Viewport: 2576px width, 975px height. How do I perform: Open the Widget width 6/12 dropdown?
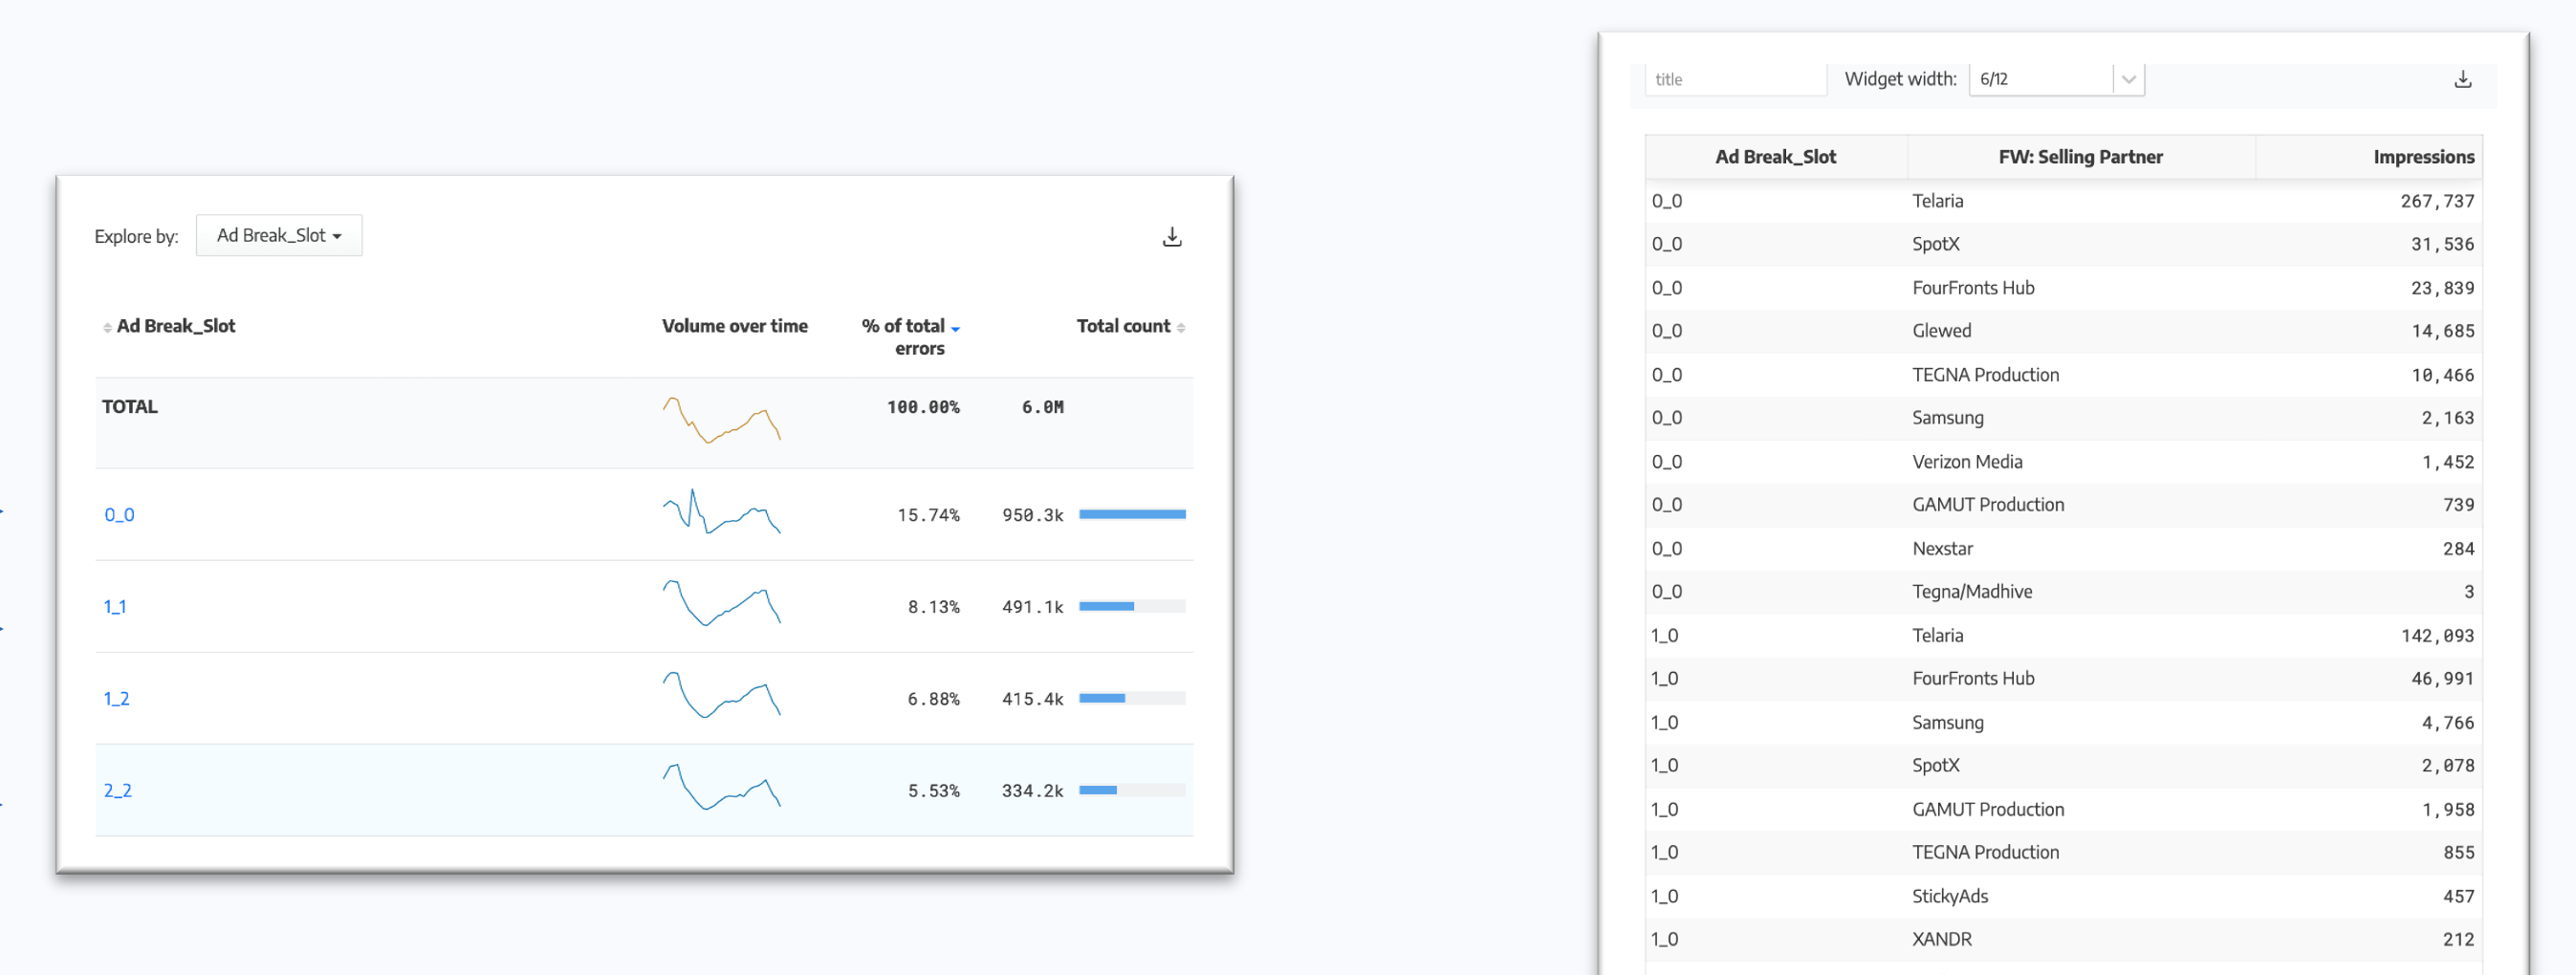[2056, 79]
